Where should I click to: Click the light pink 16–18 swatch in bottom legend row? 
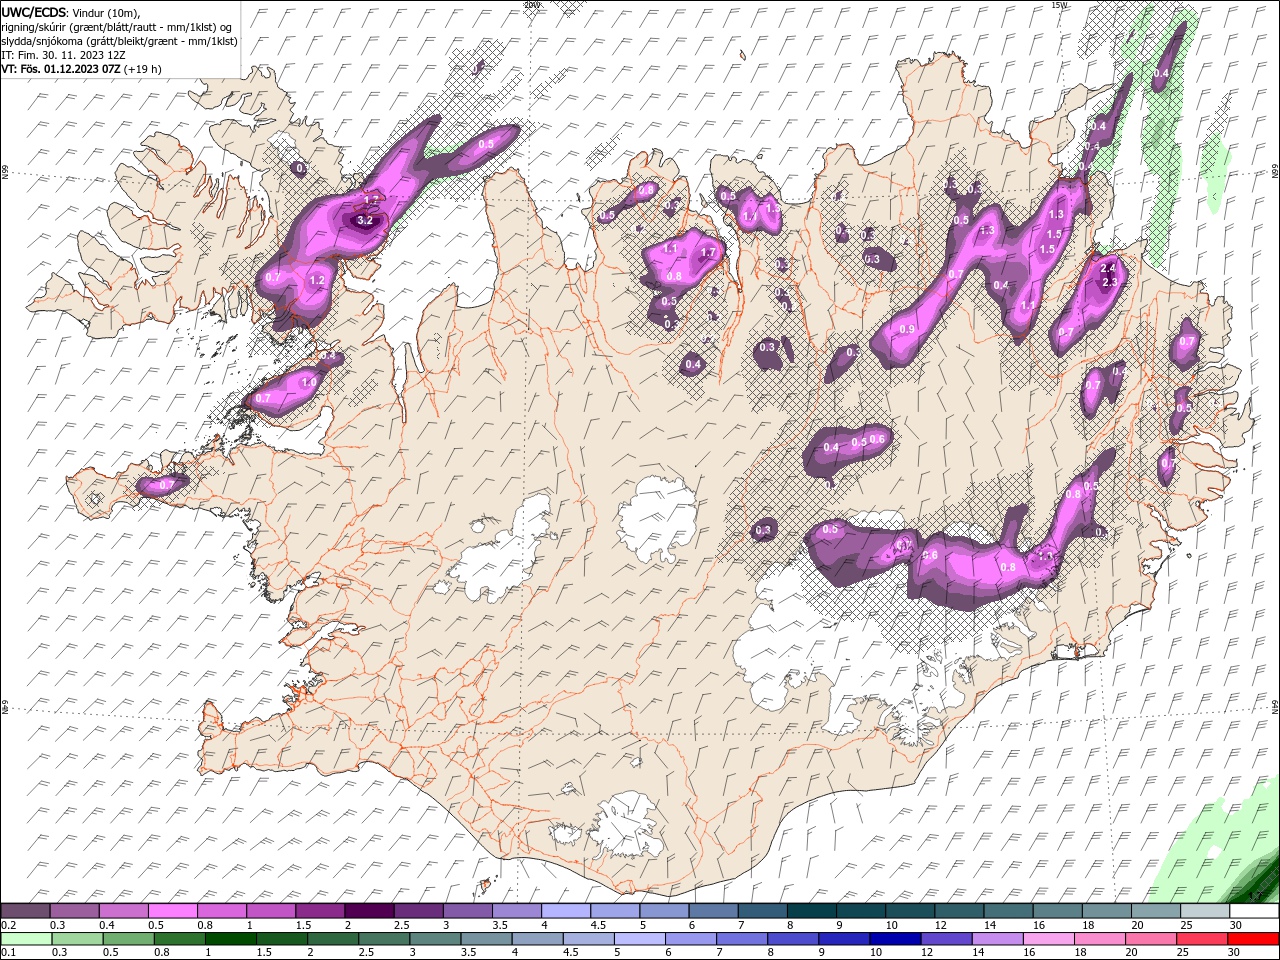(x=1049, y=939)
